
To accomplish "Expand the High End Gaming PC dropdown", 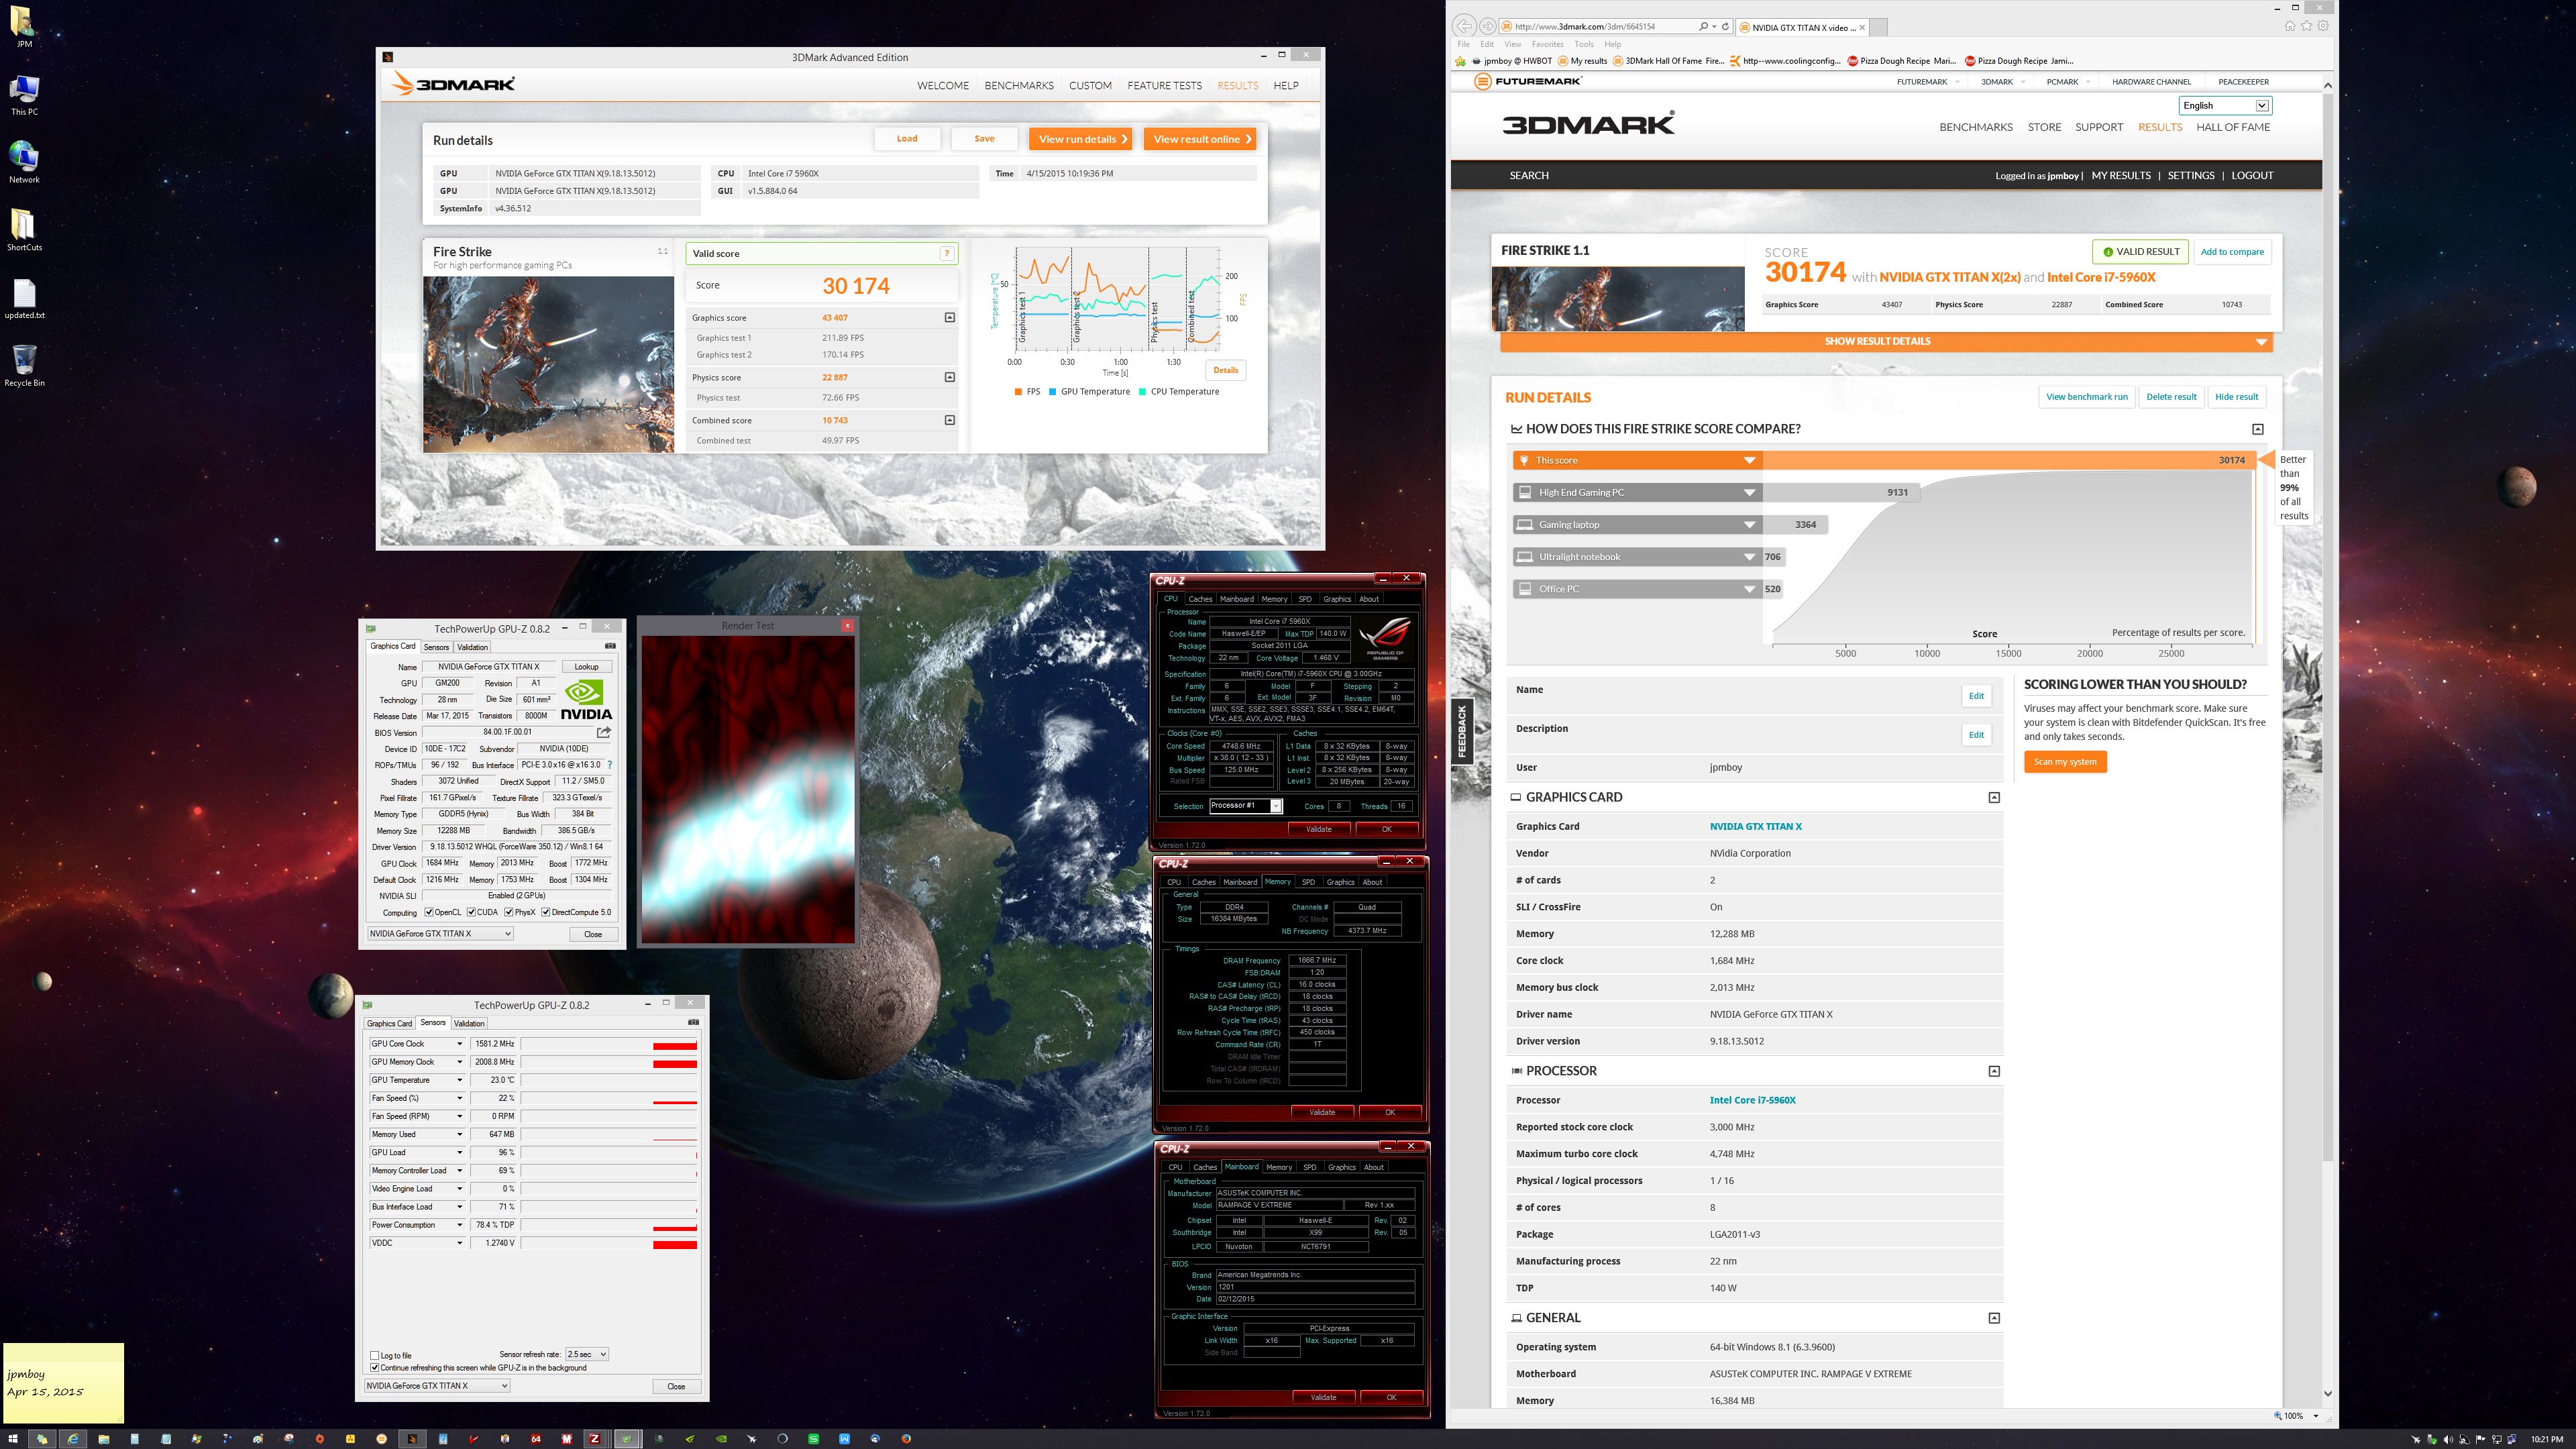I will coord(1749,493).
